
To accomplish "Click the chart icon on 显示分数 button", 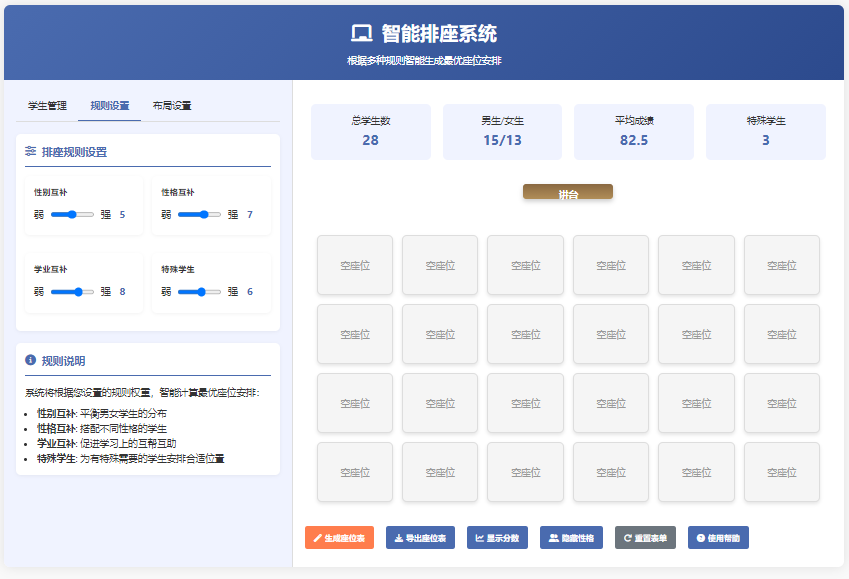I will coord(480,537).
